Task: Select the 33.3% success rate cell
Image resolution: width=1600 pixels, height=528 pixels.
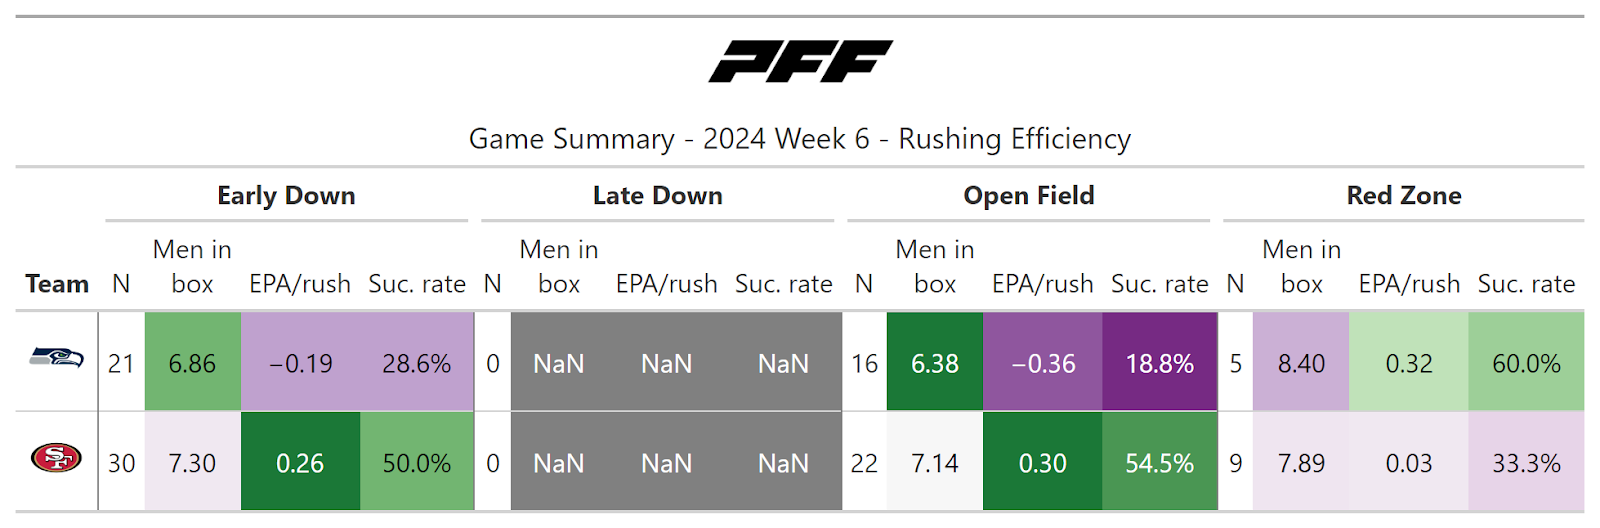Action: [1526, 463]
